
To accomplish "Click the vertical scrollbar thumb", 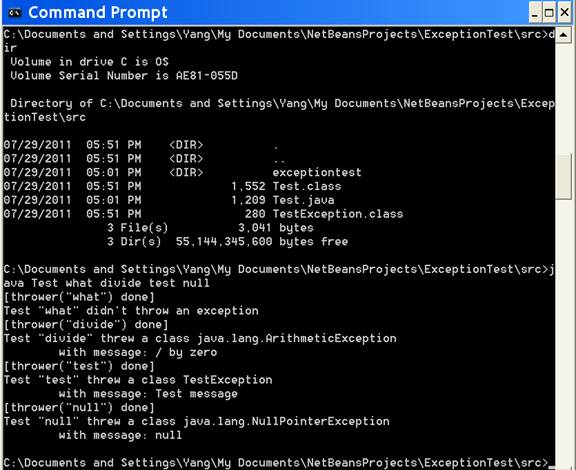I will coord(564,177).
